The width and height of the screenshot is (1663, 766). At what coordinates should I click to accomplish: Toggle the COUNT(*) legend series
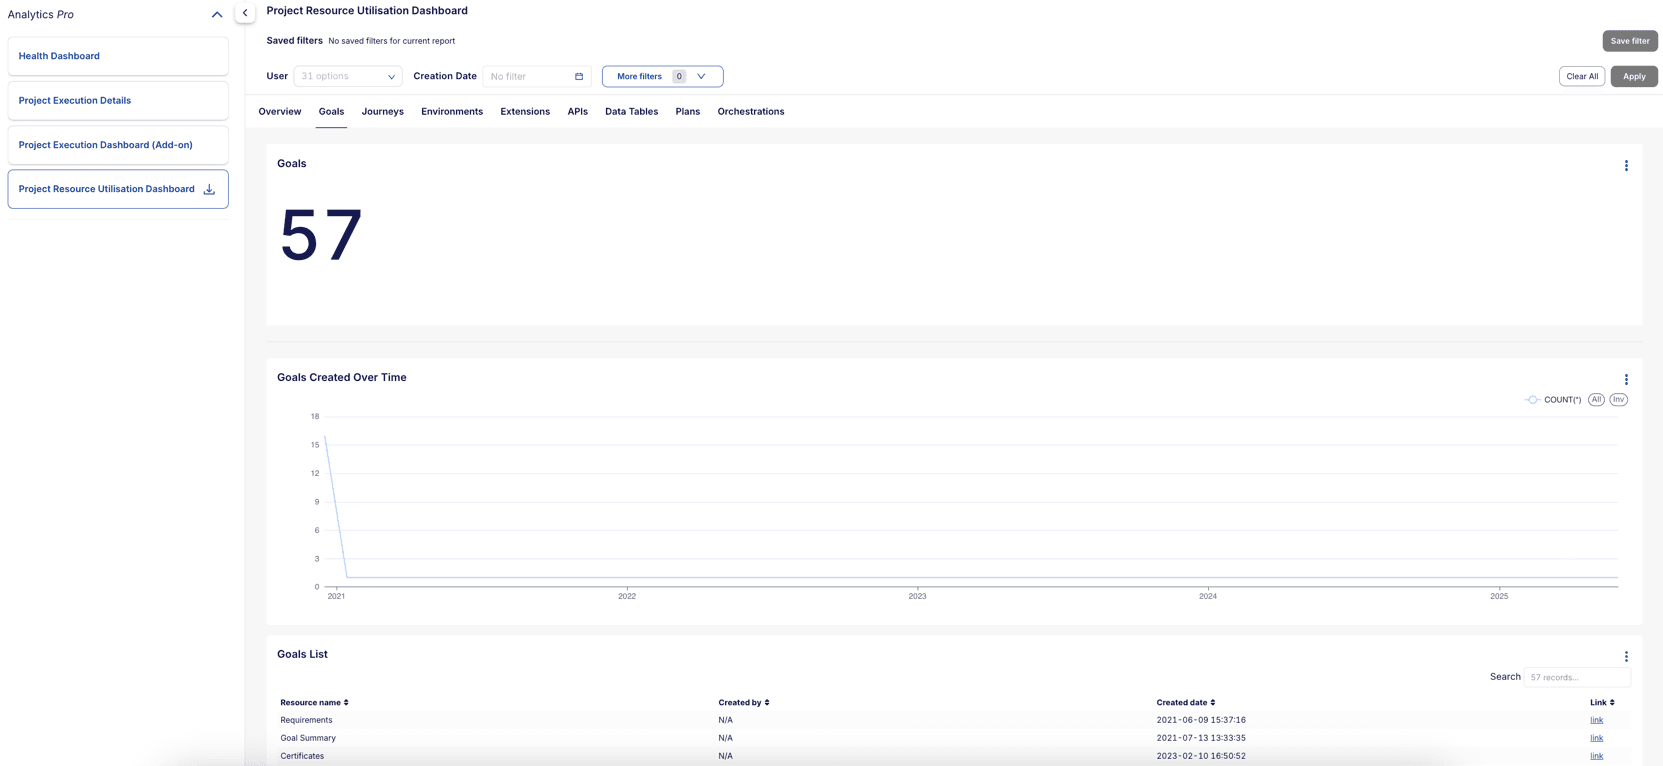1553,400
